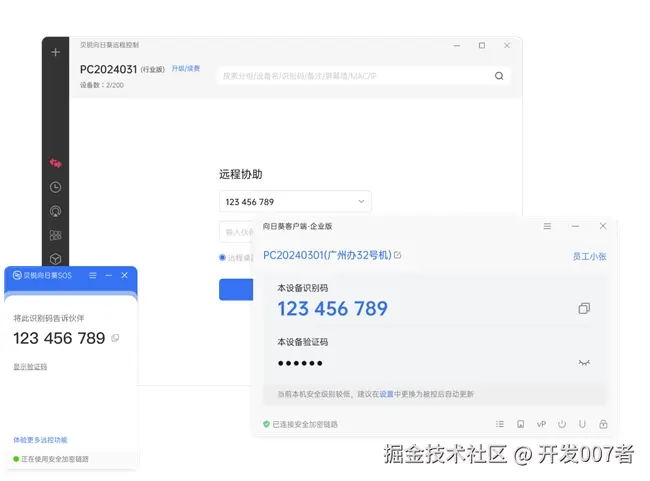Screen dimensions: 650x481
Task: Click the image file icon in footer
Action: pyautogui.click(x=521, y=424)
